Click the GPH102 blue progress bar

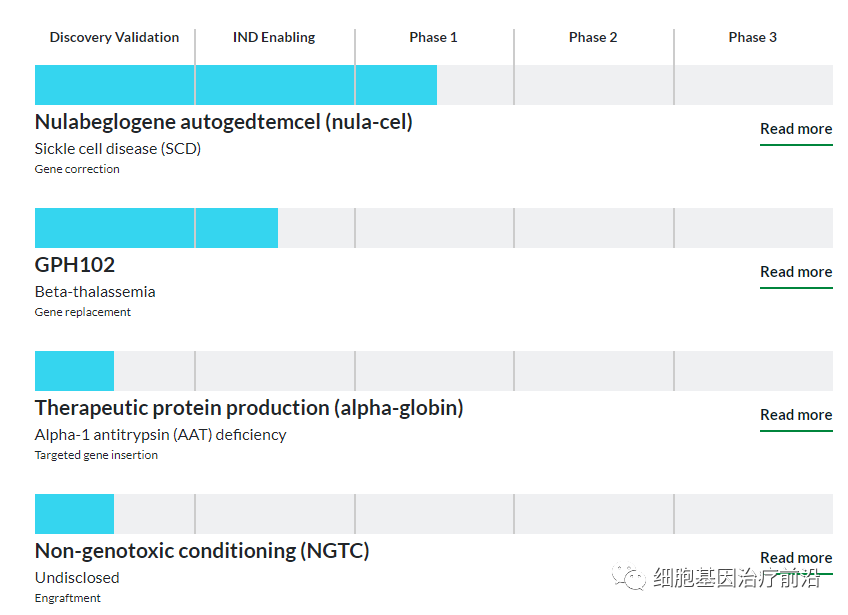(x=156, y=228)
